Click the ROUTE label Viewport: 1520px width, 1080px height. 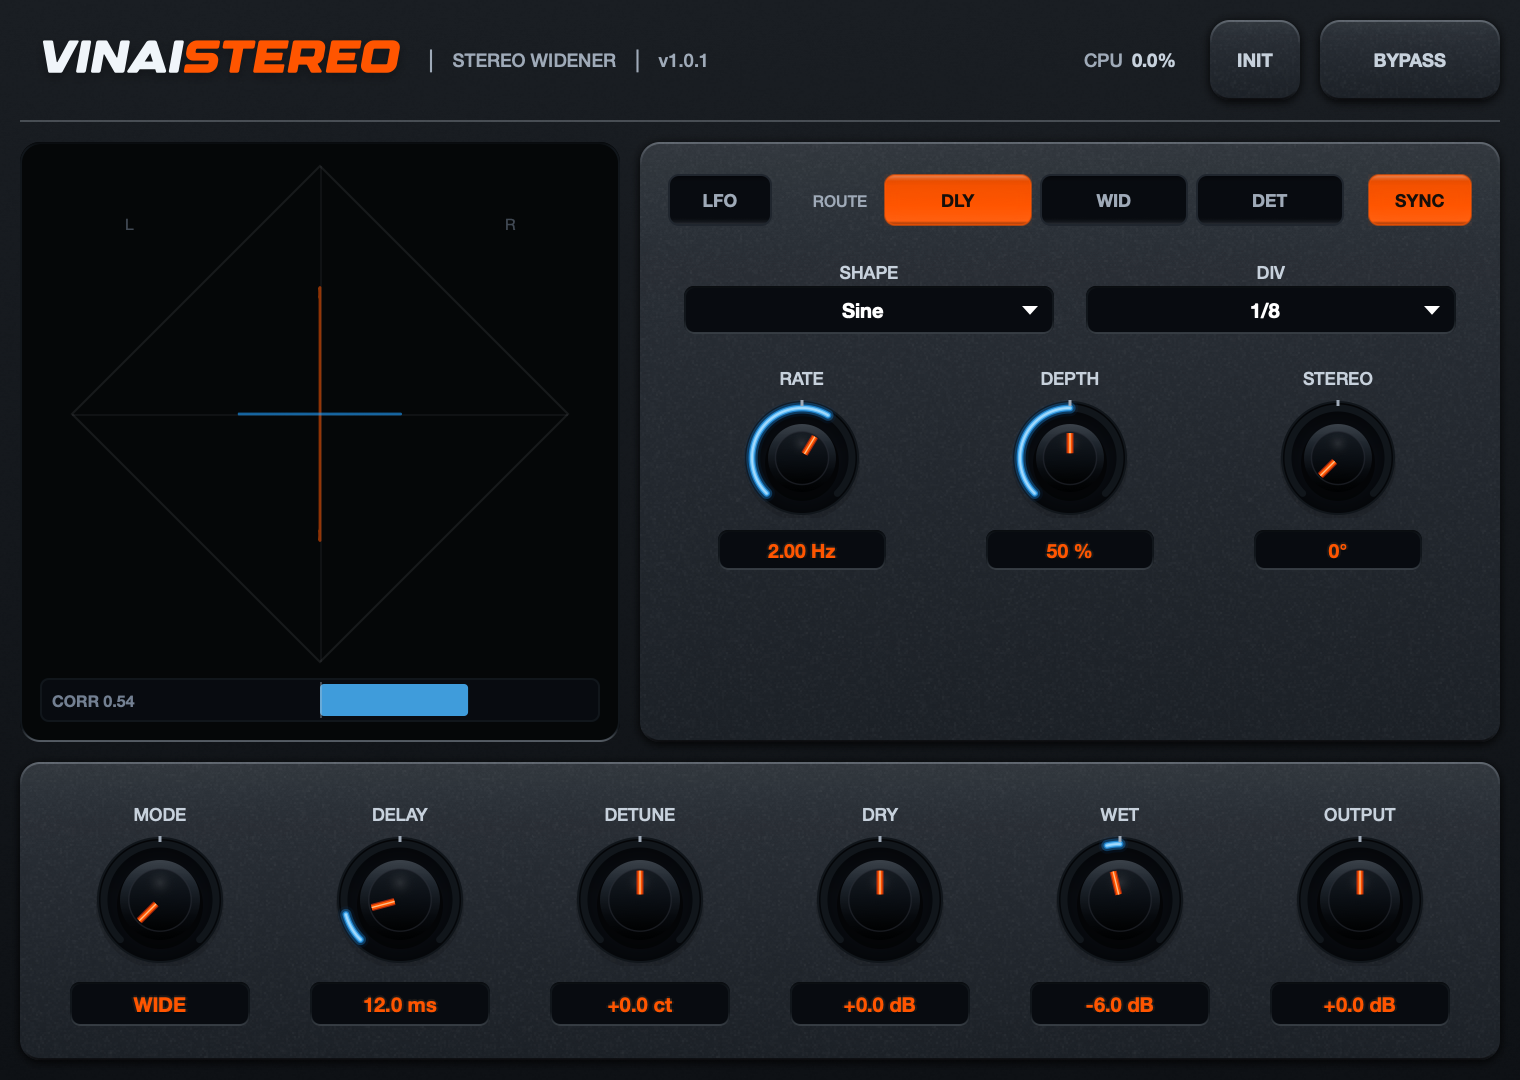coord(840,201)
